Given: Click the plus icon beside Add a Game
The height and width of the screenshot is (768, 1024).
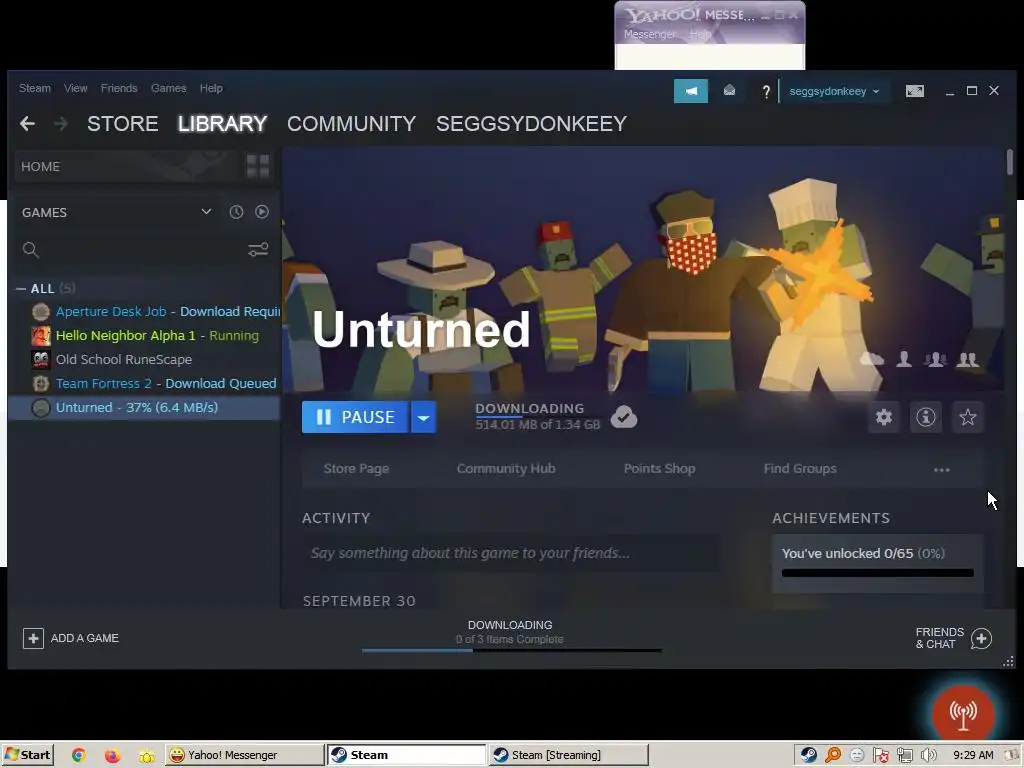Looking at the screenshot, I should pyautogui.click(x=33, y=638).
